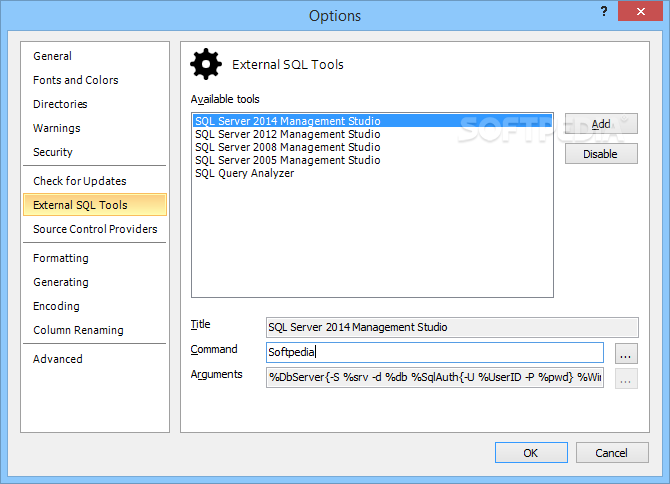Image resolution: width=670 pixels, height=484 pixels.
Task: Click the gear icon beside External SQL Tools
Action: [x=206, y=64]
